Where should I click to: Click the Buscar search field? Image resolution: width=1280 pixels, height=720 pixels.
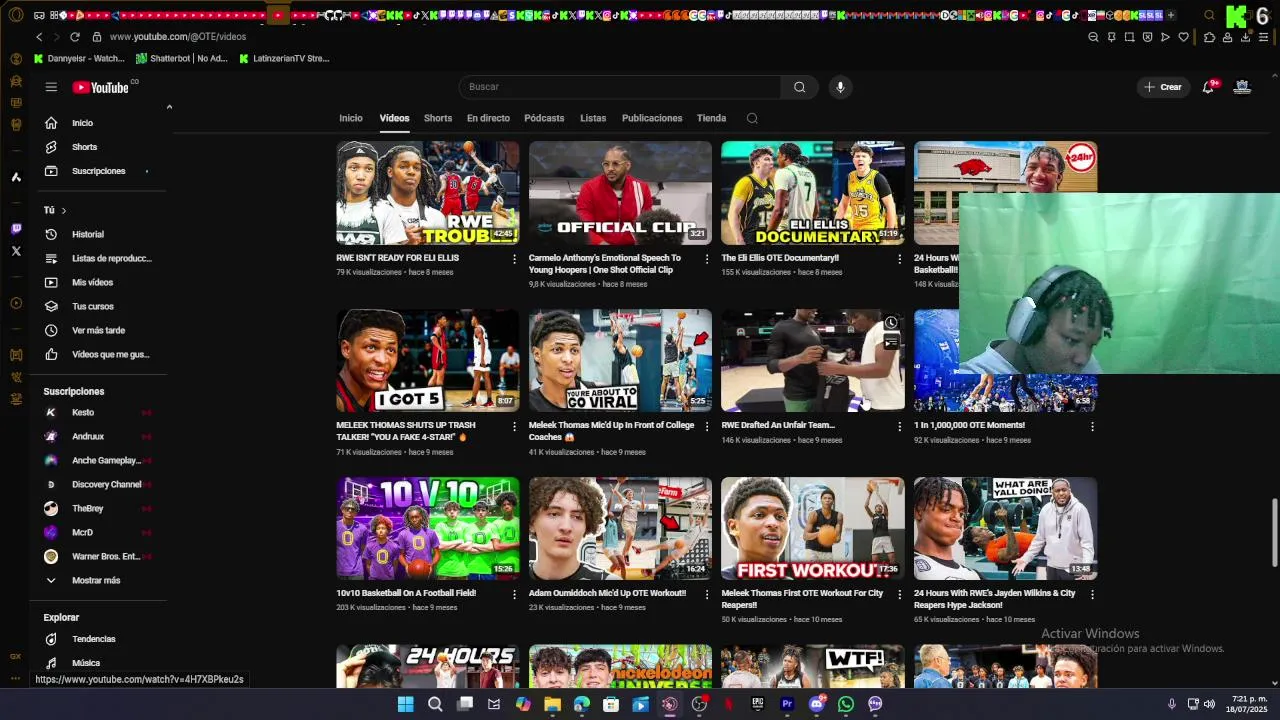(620, 87)
